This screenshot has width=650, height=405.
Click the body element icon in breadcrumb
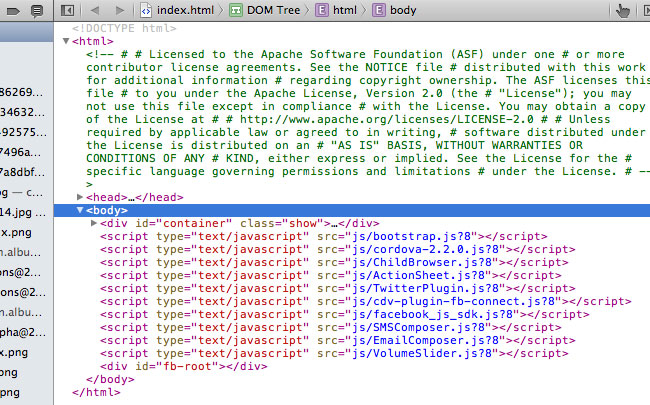tap(378, 10)
